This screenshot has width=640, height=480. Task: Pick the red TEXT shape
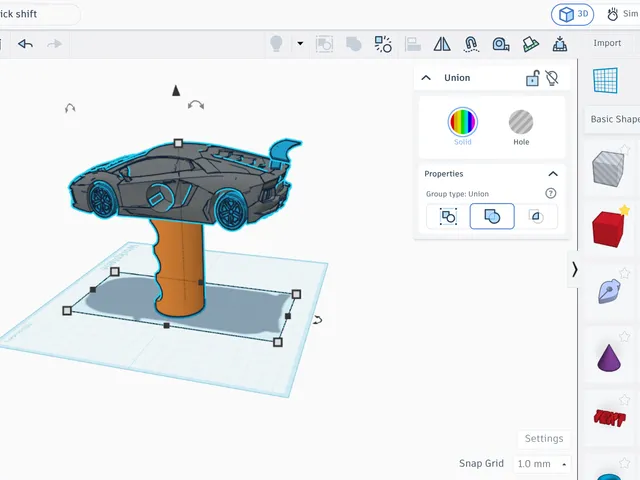tap(609, 419)
